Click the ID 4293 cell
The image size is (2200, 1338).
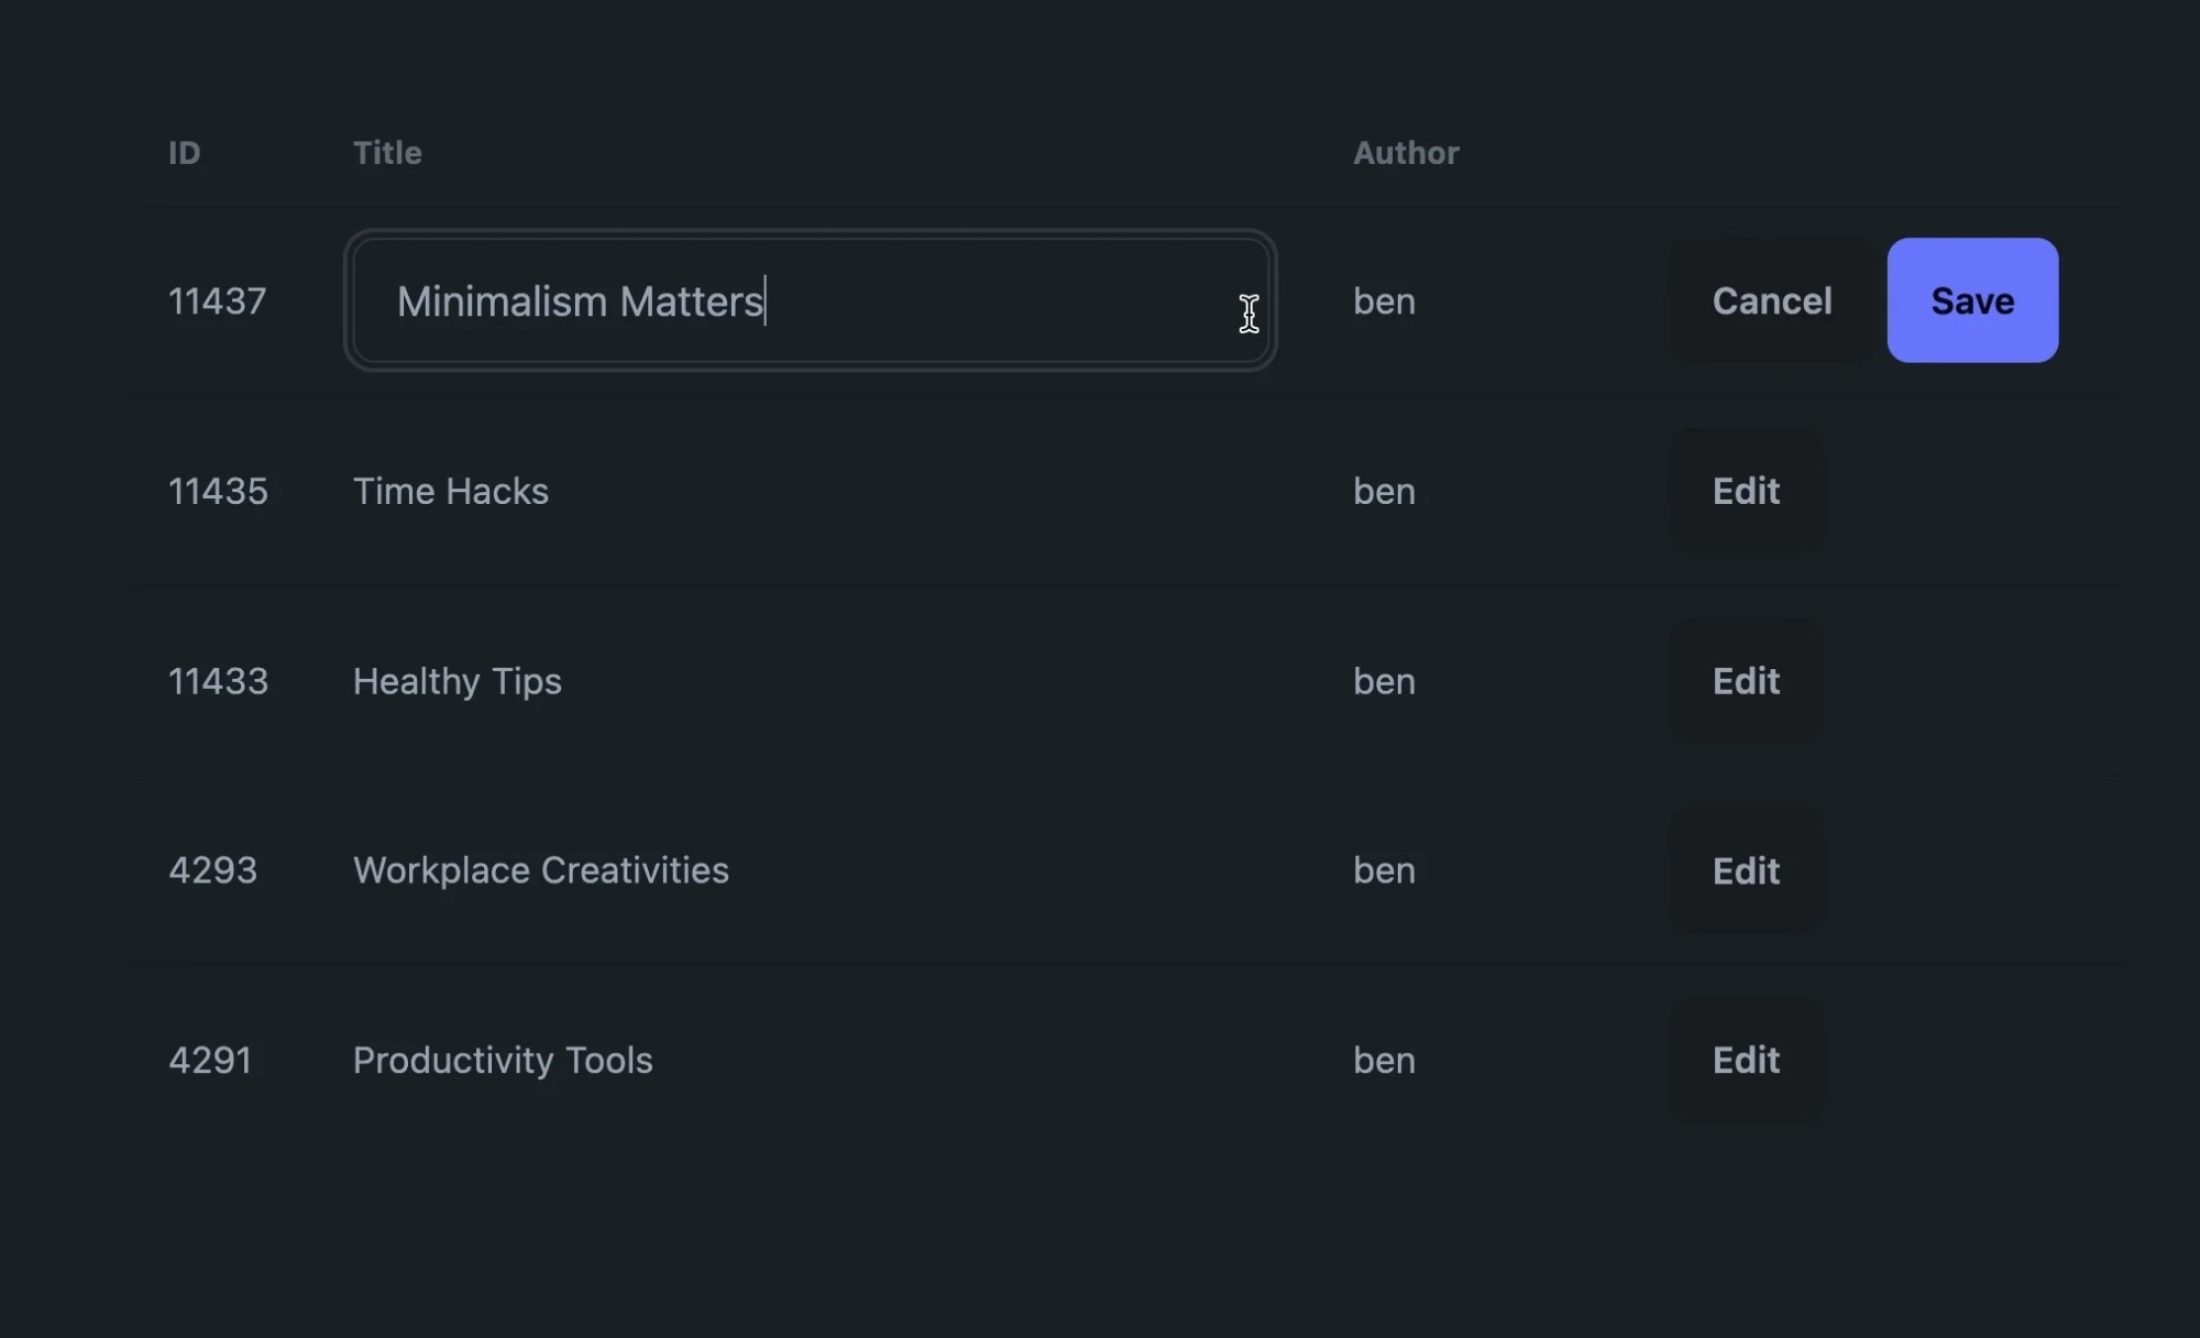212,871
